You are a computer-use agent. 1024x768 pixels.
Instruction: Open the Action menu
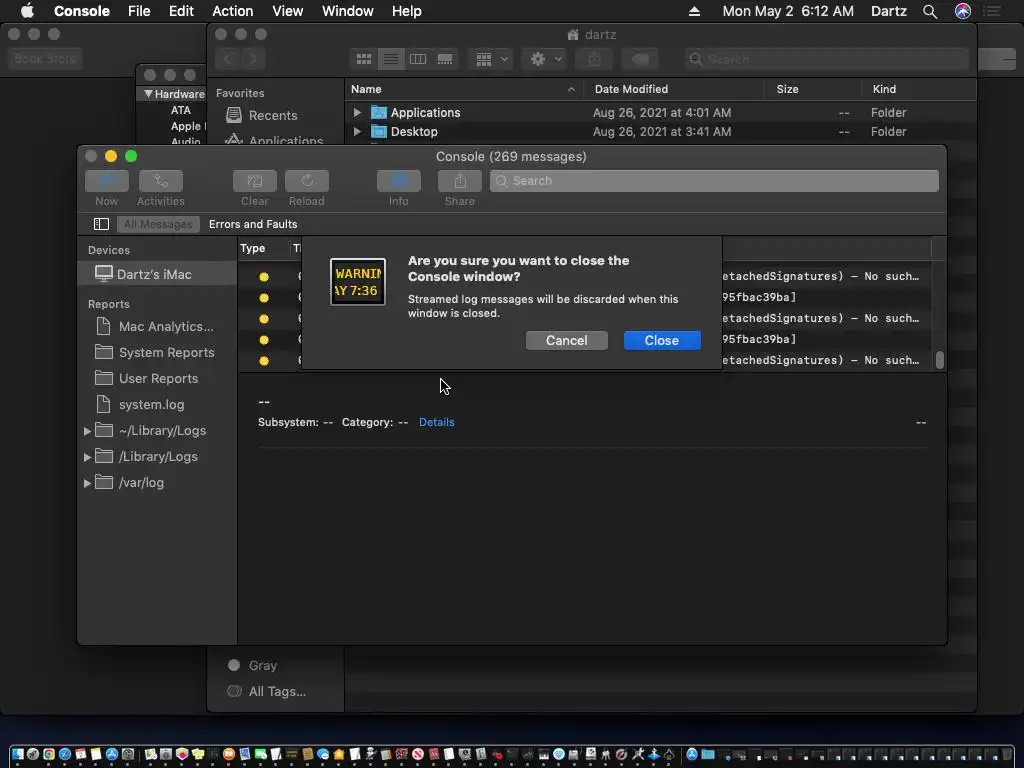point(232,11)
